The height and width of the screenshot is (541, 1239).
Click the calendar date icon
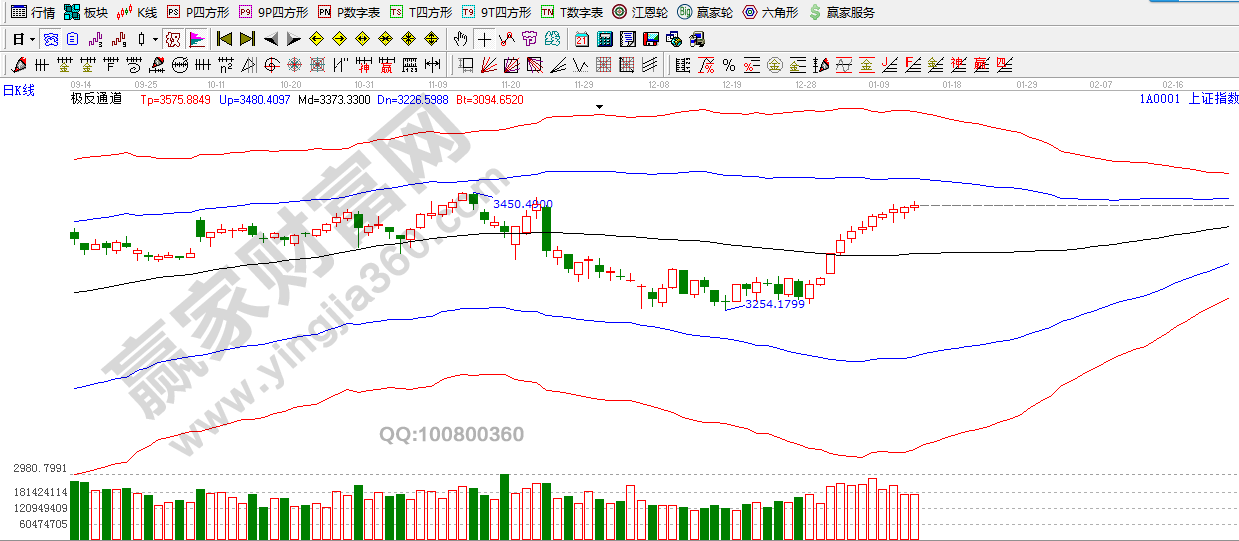(582, 39)
